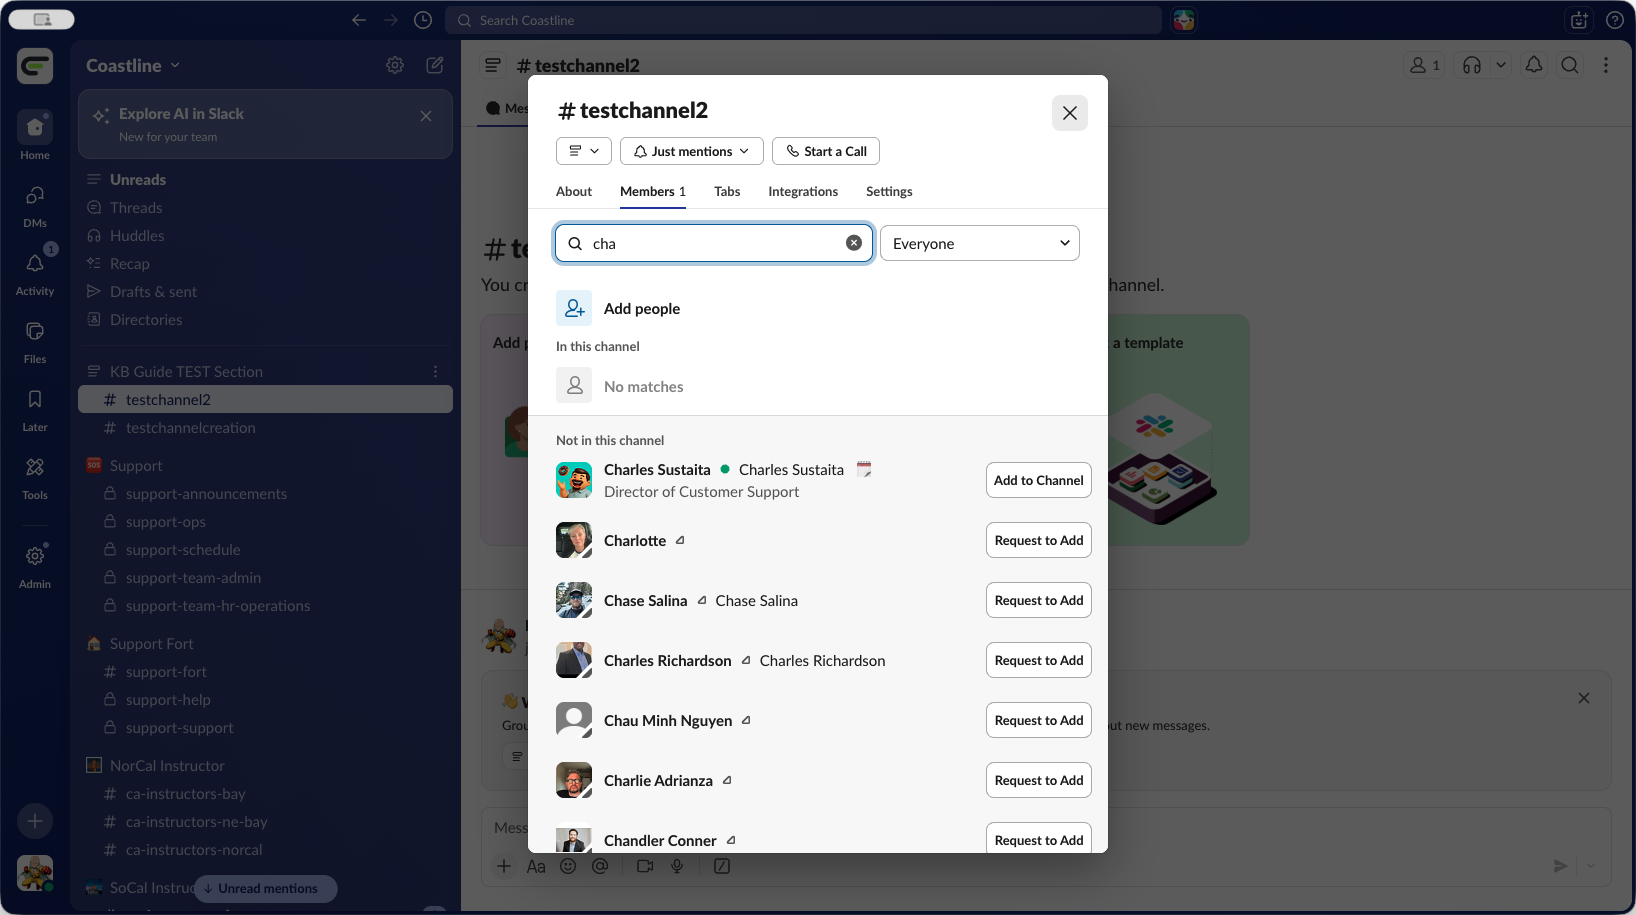1636x915 pixels.
Task: Add Charles Sustaita to the channel
Action: pos(1038,480)
